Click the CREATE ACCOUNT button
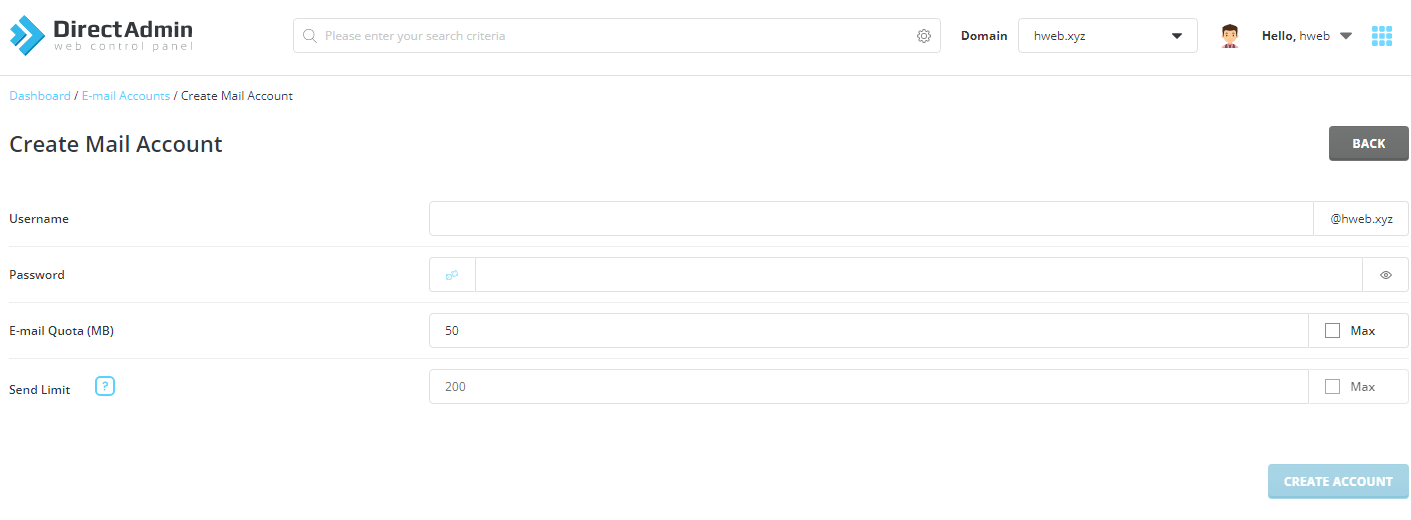Image resolution: width=1411 pixels, height=520 pixels. (1337, 481)
